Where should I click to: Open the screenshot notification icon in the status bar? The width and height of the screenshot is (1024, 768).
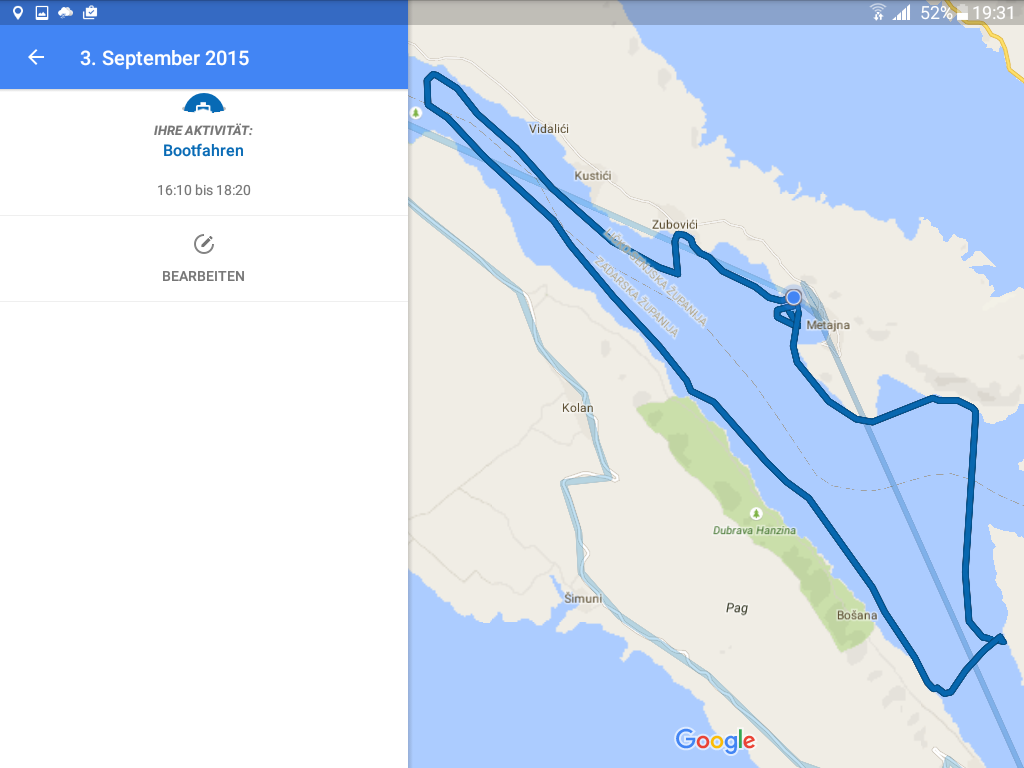[x=40, y=13]
